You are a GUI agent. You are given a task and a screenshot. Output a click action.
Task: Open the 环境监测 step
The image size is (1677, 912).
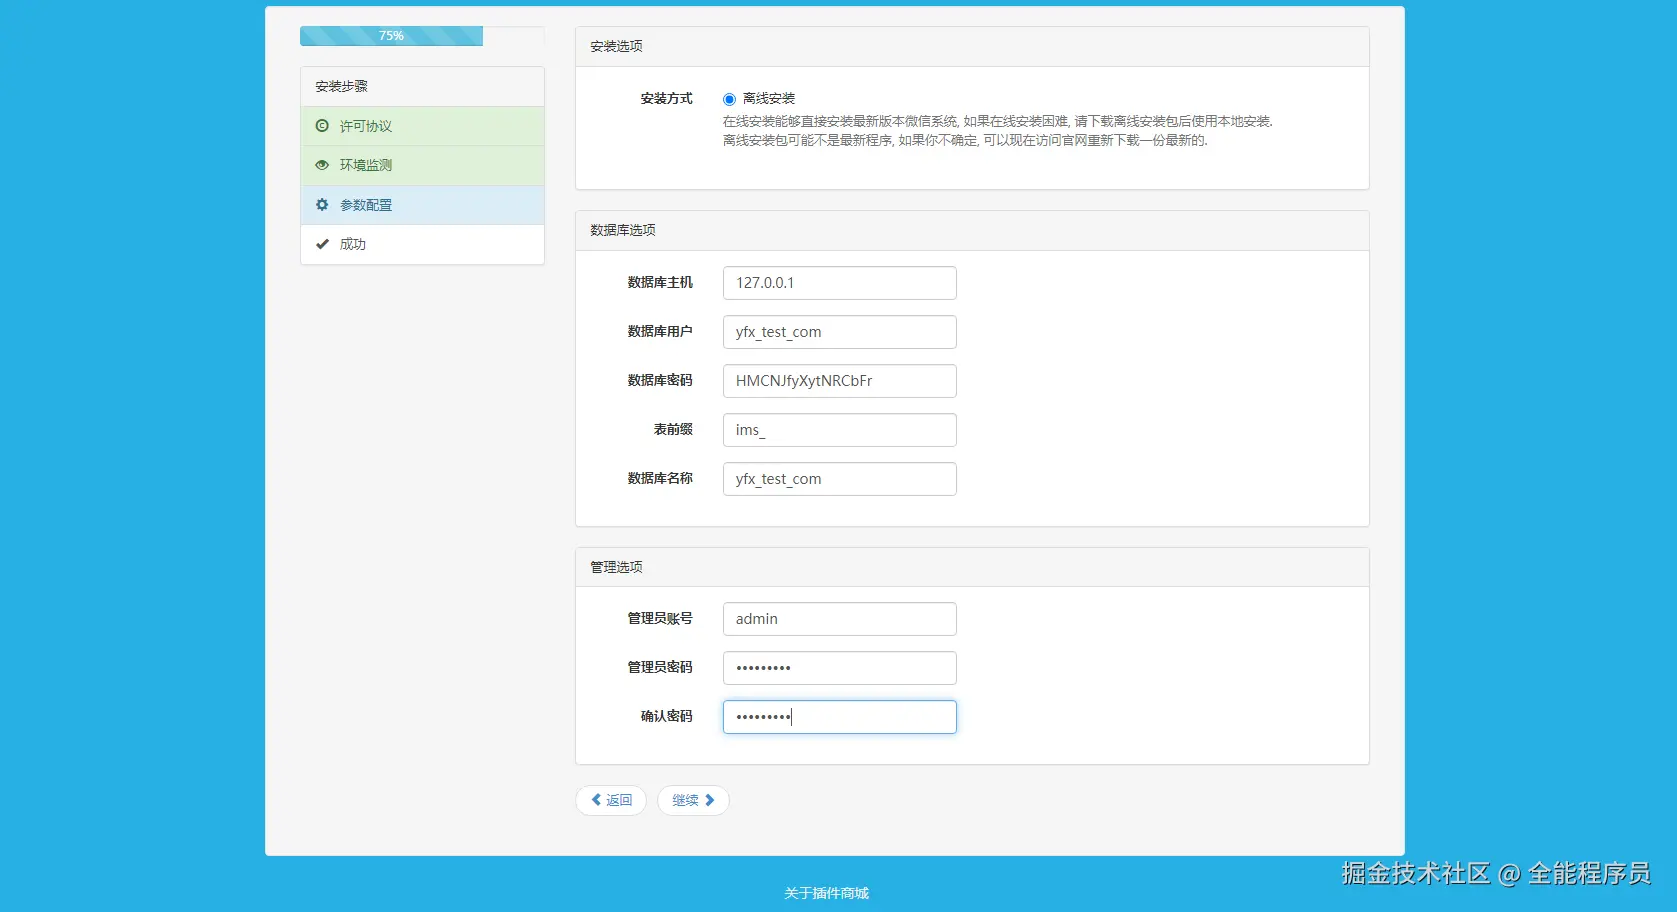coord(422,165)
